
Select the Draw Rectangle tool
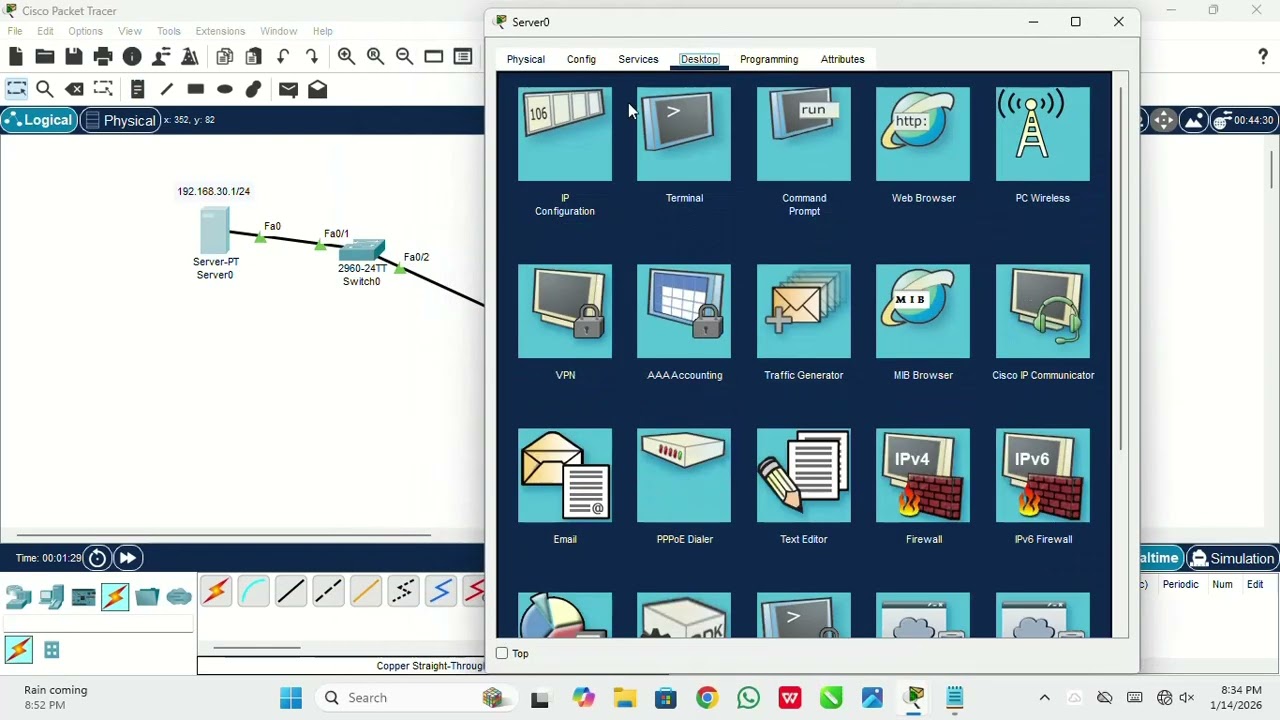tap(196, 89)
